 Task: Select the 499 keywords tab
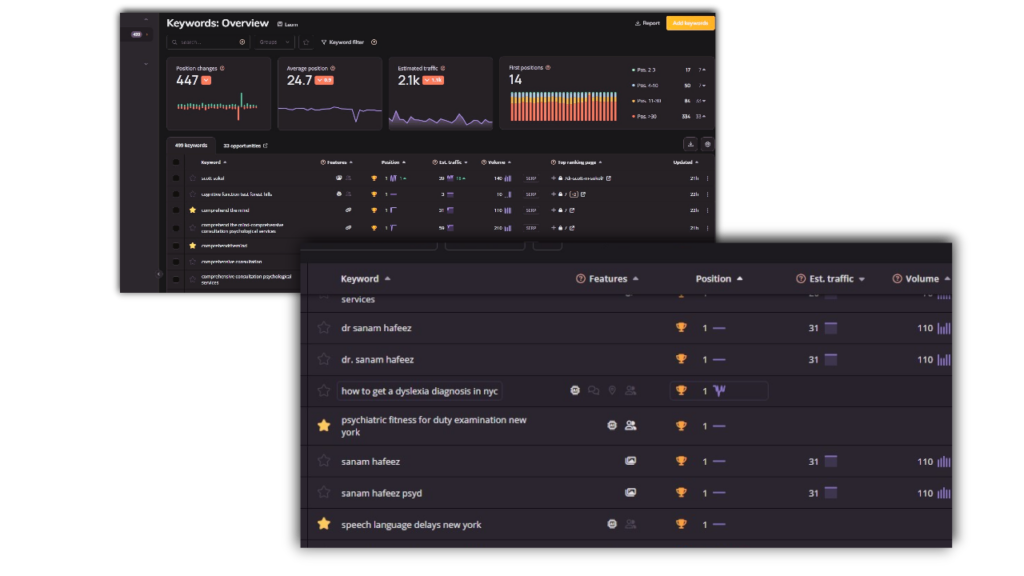[x=188, y=145]
